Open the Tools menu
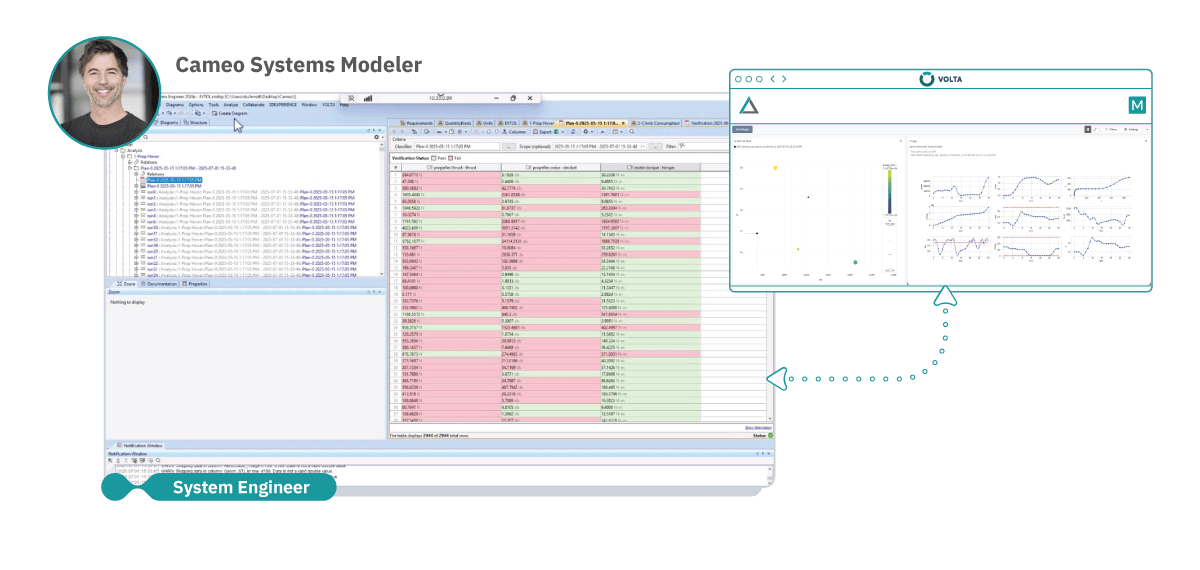This screenshot has width=1200, height=570. tap(213, 104)
